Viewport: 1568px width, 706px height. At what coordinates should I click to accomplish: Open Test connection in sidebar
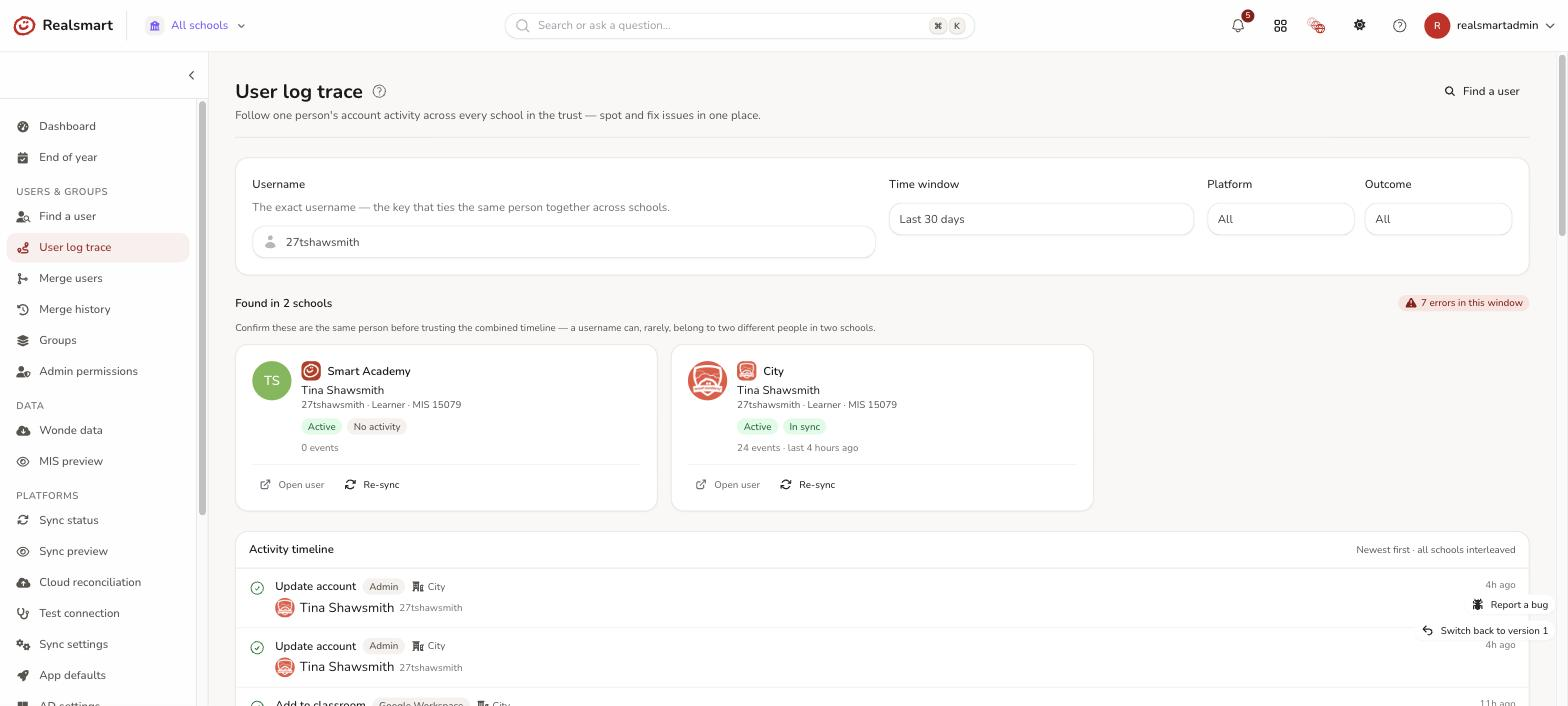tap(97, 613)
